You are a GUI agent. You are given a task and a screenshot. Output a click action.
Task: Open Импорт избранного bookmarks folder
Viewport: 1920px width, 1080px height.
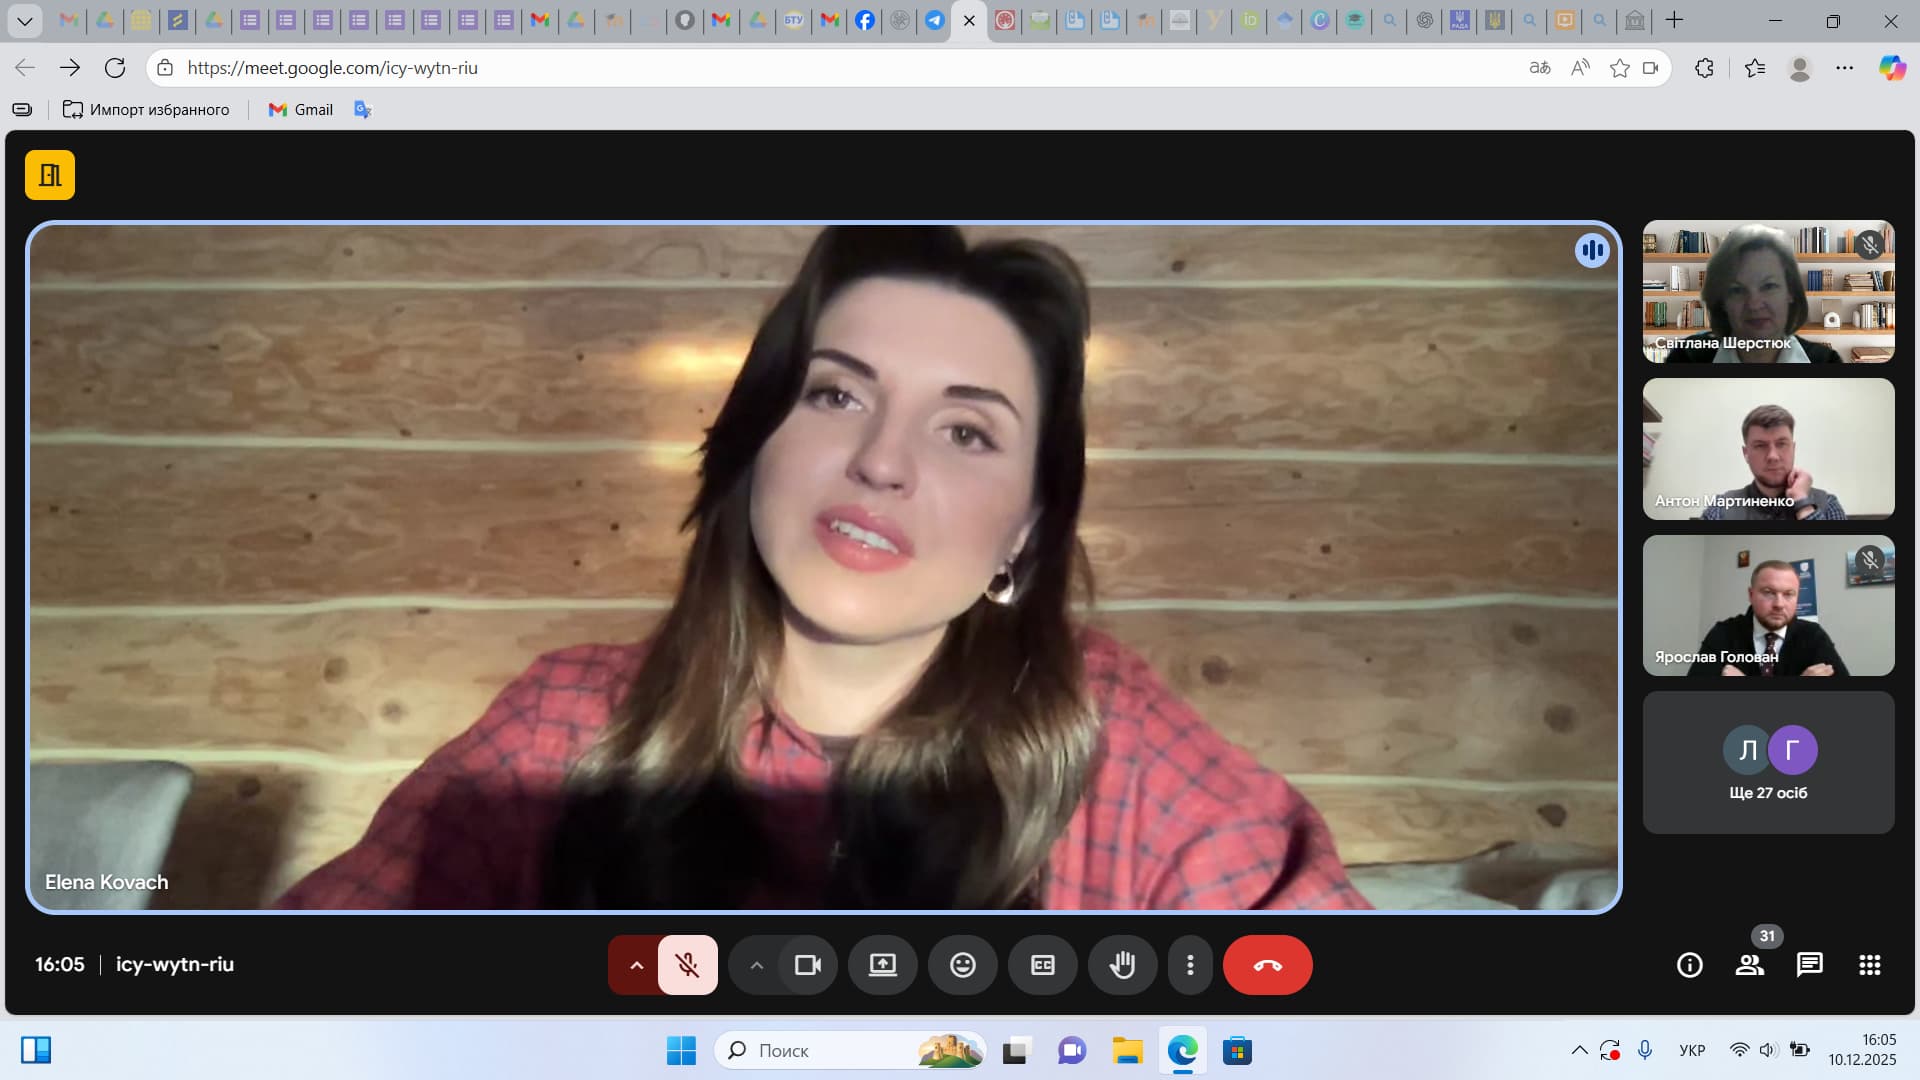pyautogui.click(x=146, y=110)
